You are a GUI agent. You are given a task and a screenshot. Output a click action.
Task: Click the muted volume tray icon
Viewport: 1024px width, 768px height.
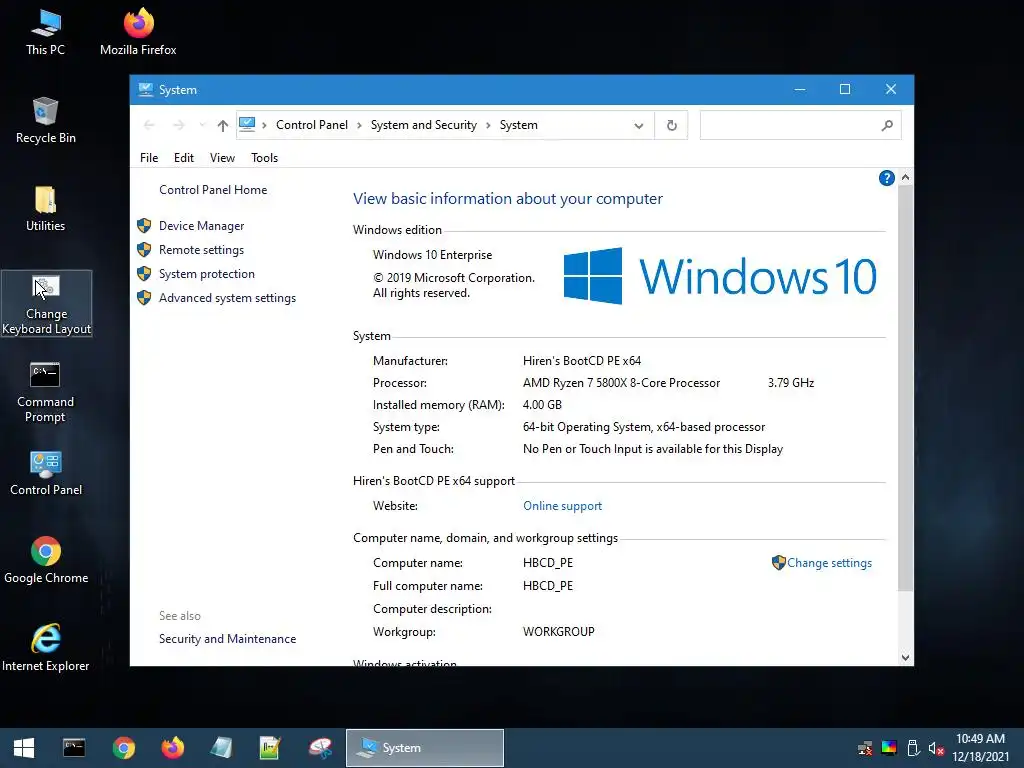[x=936, y=748]
